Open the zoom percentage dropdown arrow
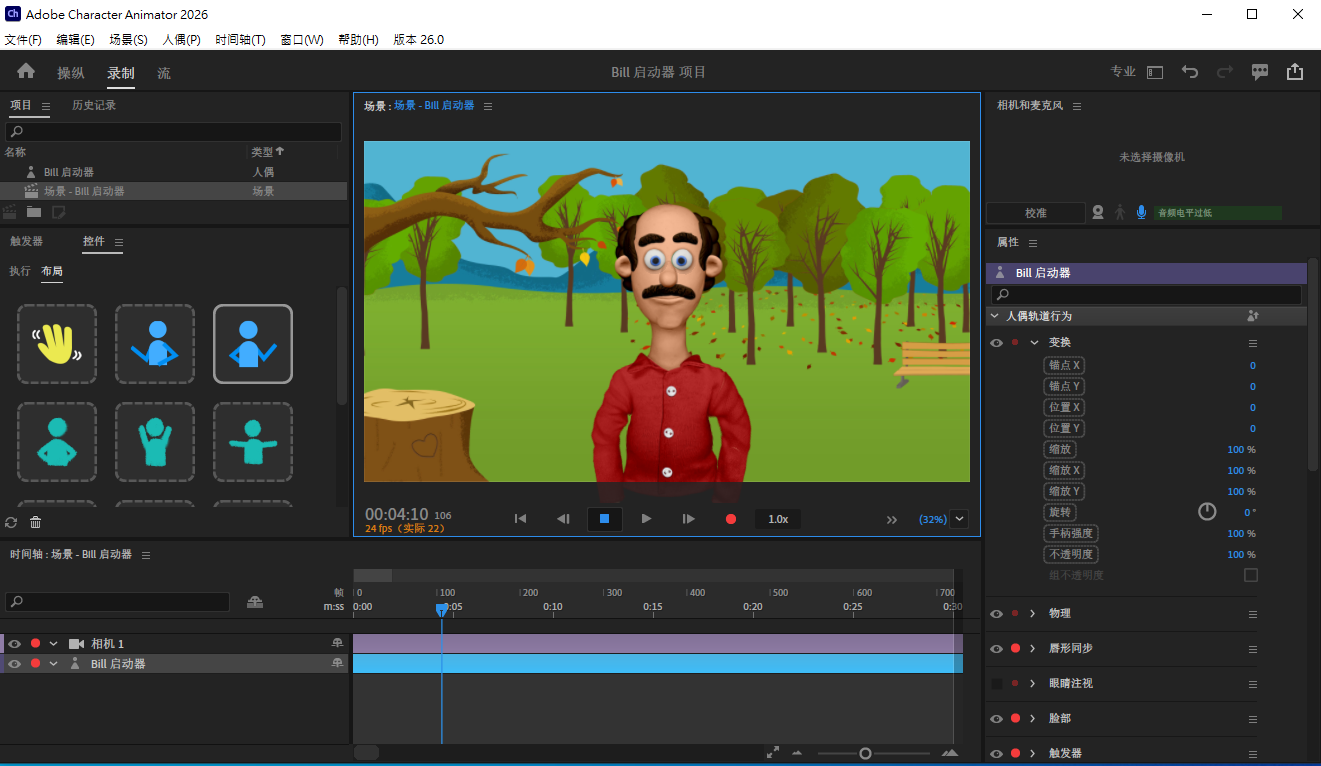 [960, 519]
